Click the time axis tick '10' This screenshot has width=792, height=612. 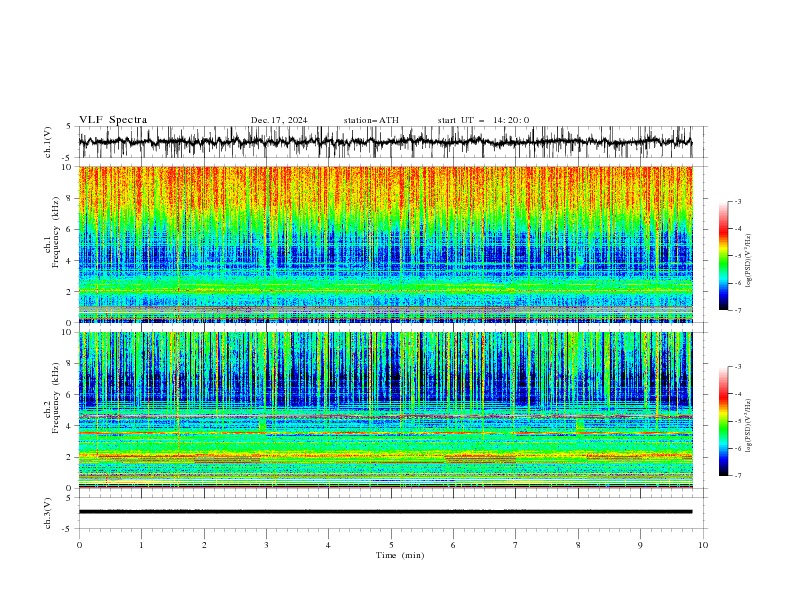tap(703, 545)
